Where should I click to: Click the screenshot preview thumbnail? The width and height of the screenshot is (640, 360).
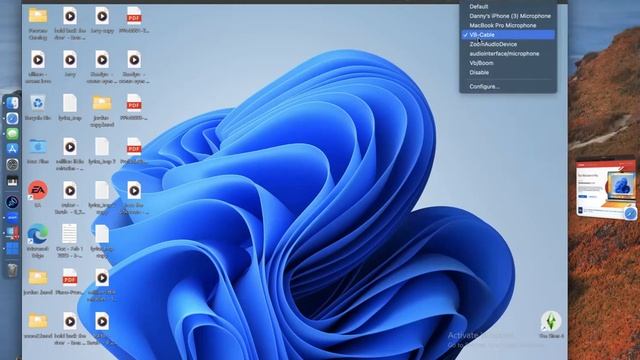click(x=606, y=189)
